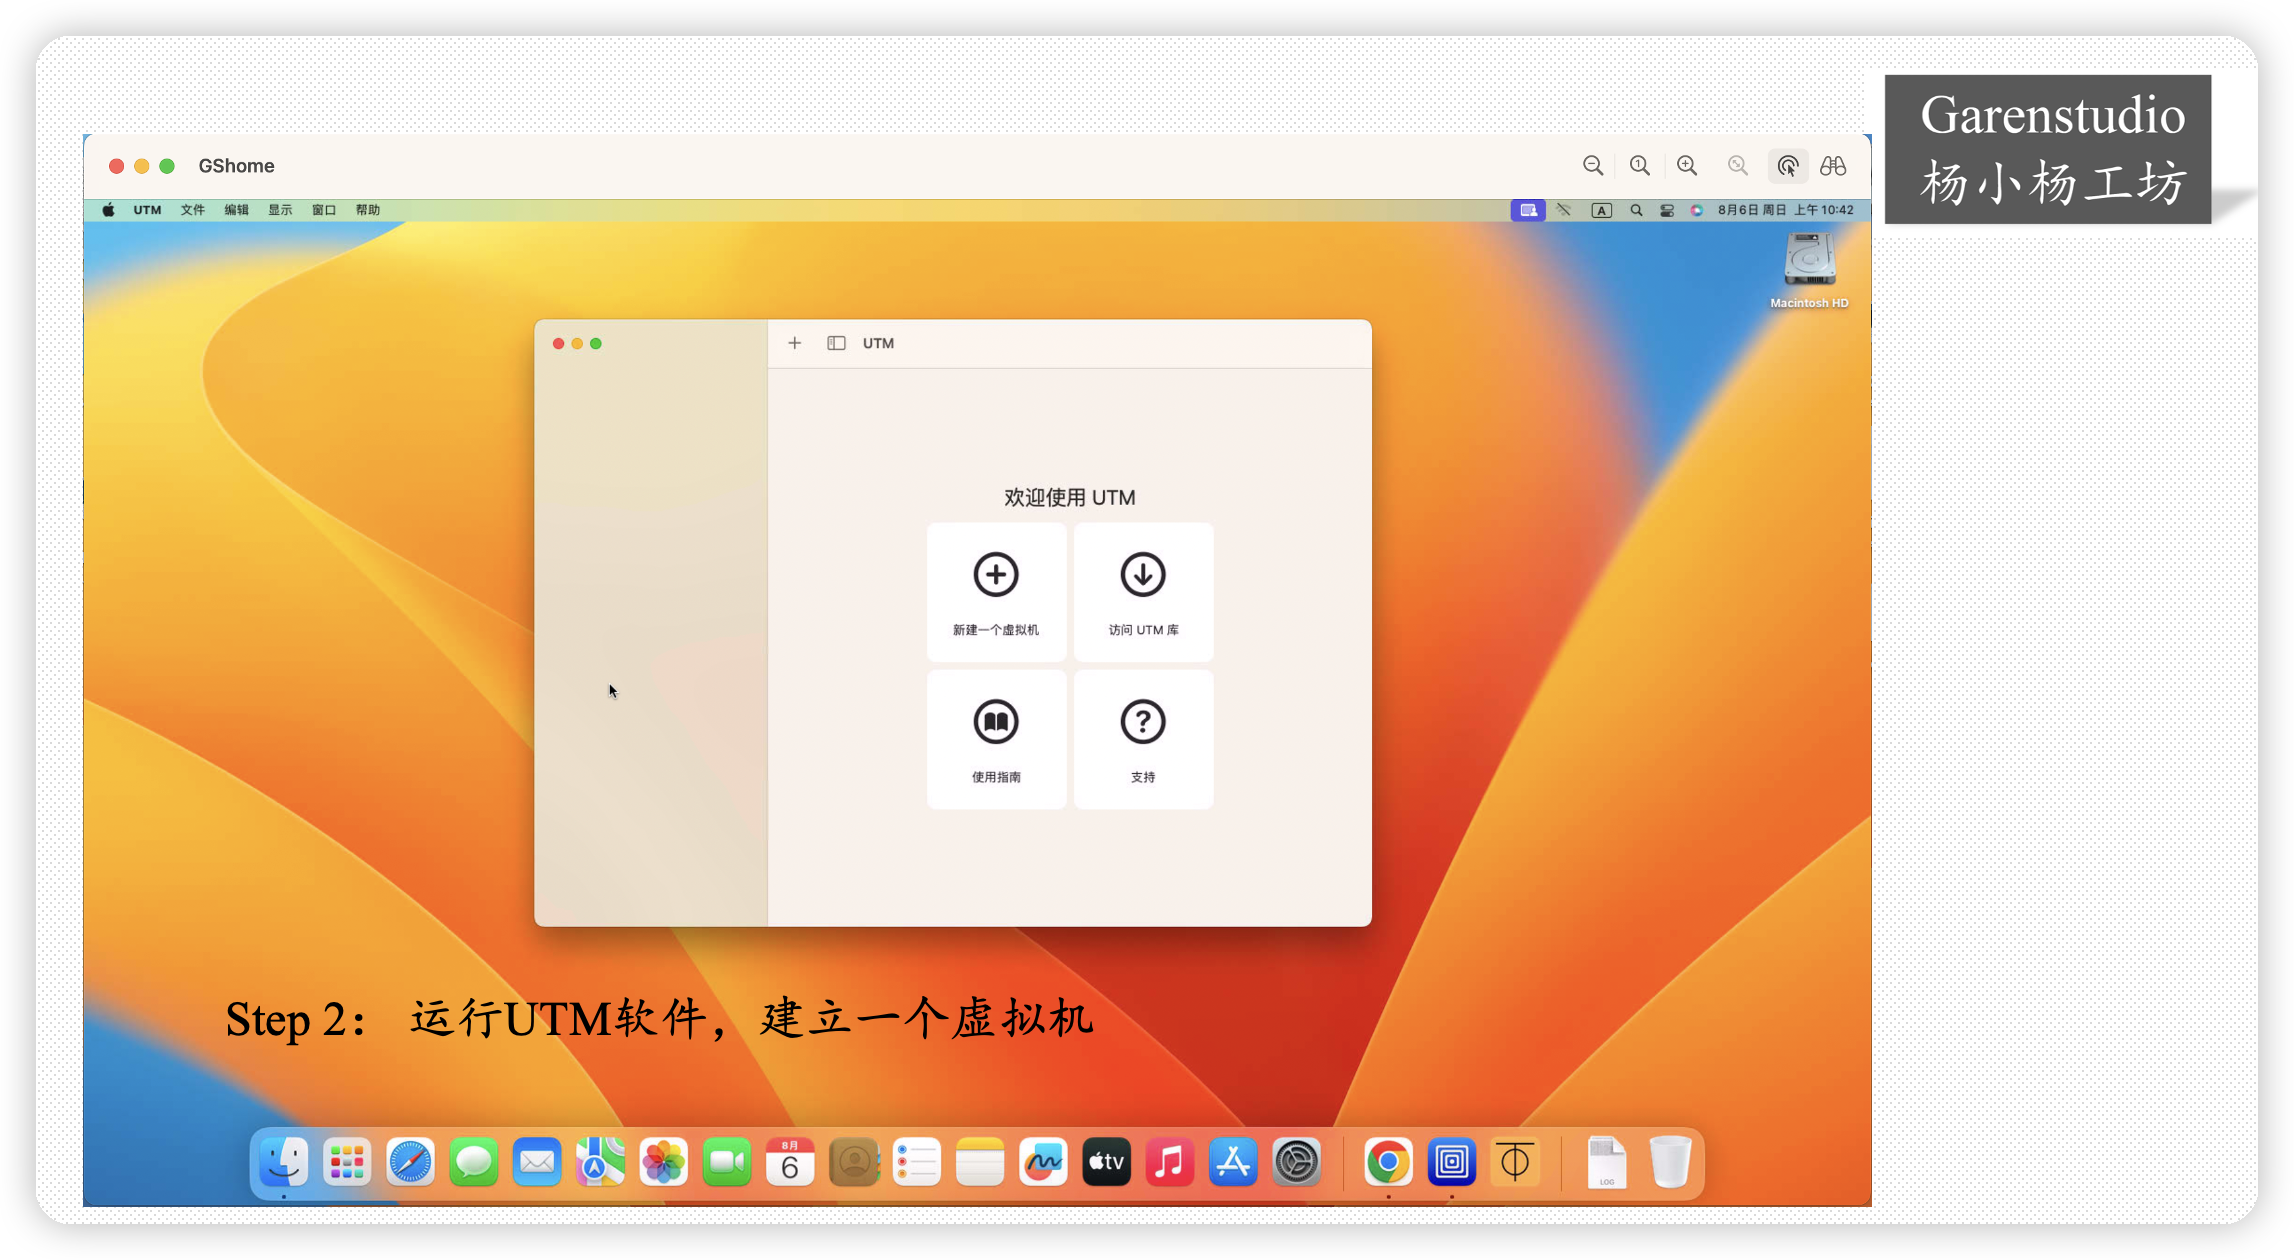Open Reminders from the Dock
The image size is (2294, 1260).
point(917,1162)
